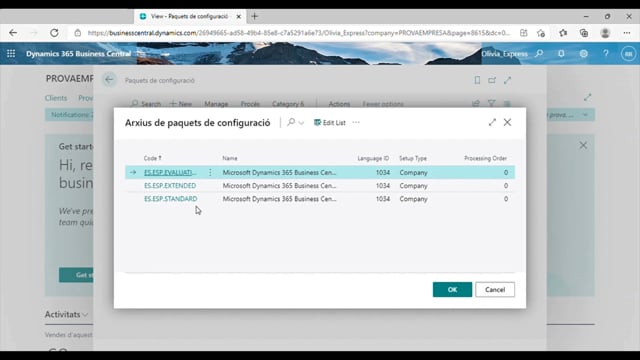This screenshot has height=360, width=640.
Task: Click bookmark icon on Paquets de configuració page
Action: tap(477, 80)
